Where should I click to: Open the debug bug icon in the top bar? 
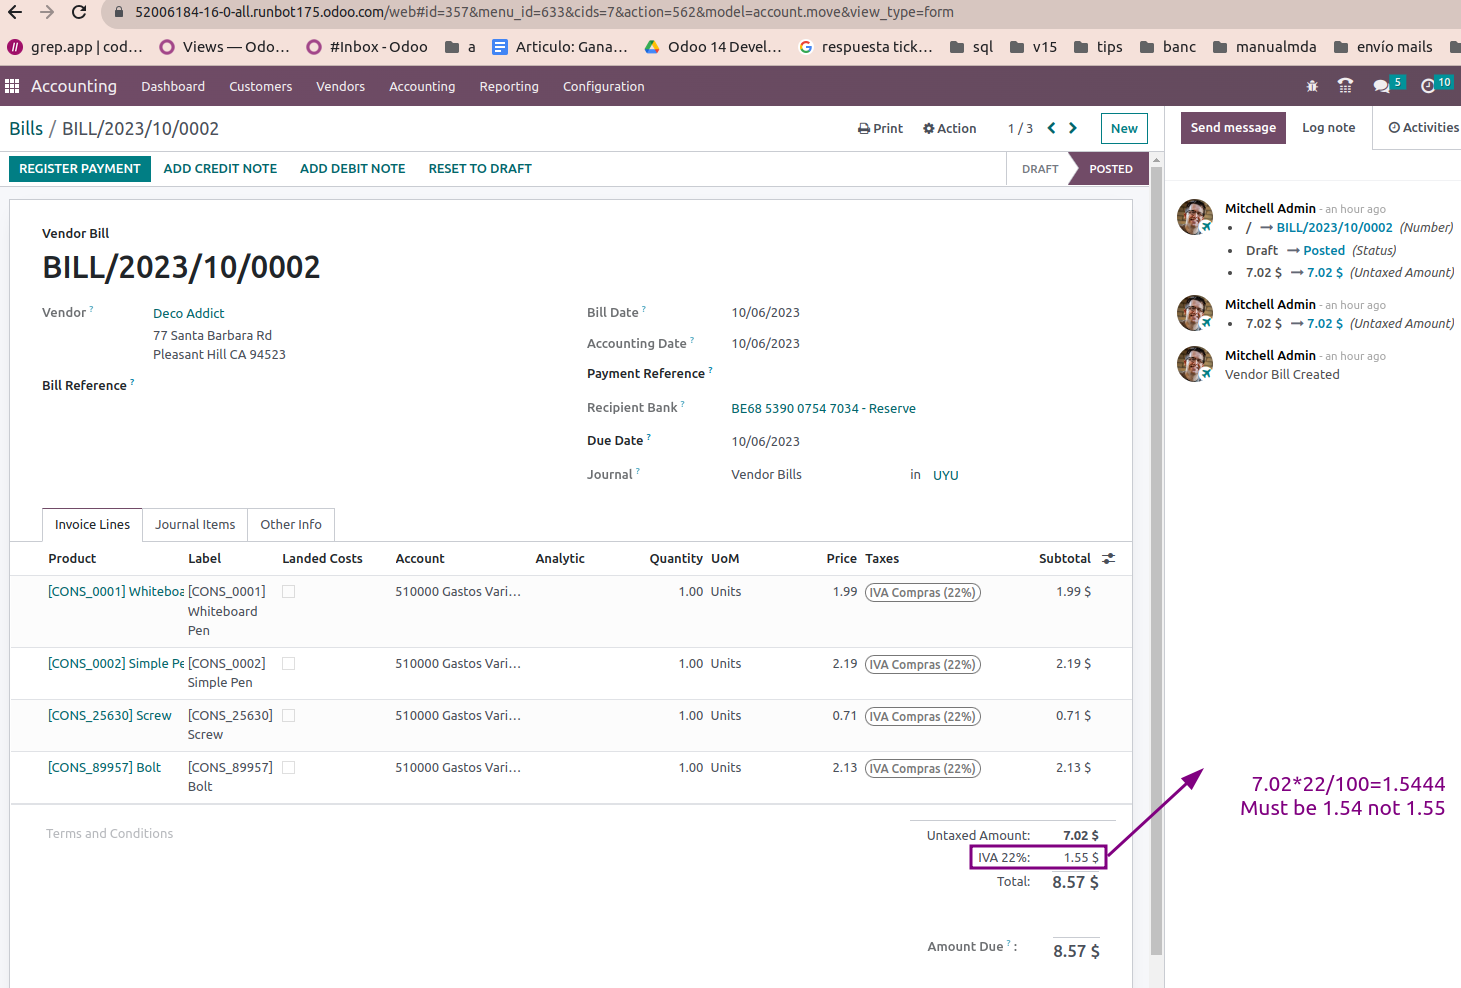pyautogui.click(x=1311, y=86)
